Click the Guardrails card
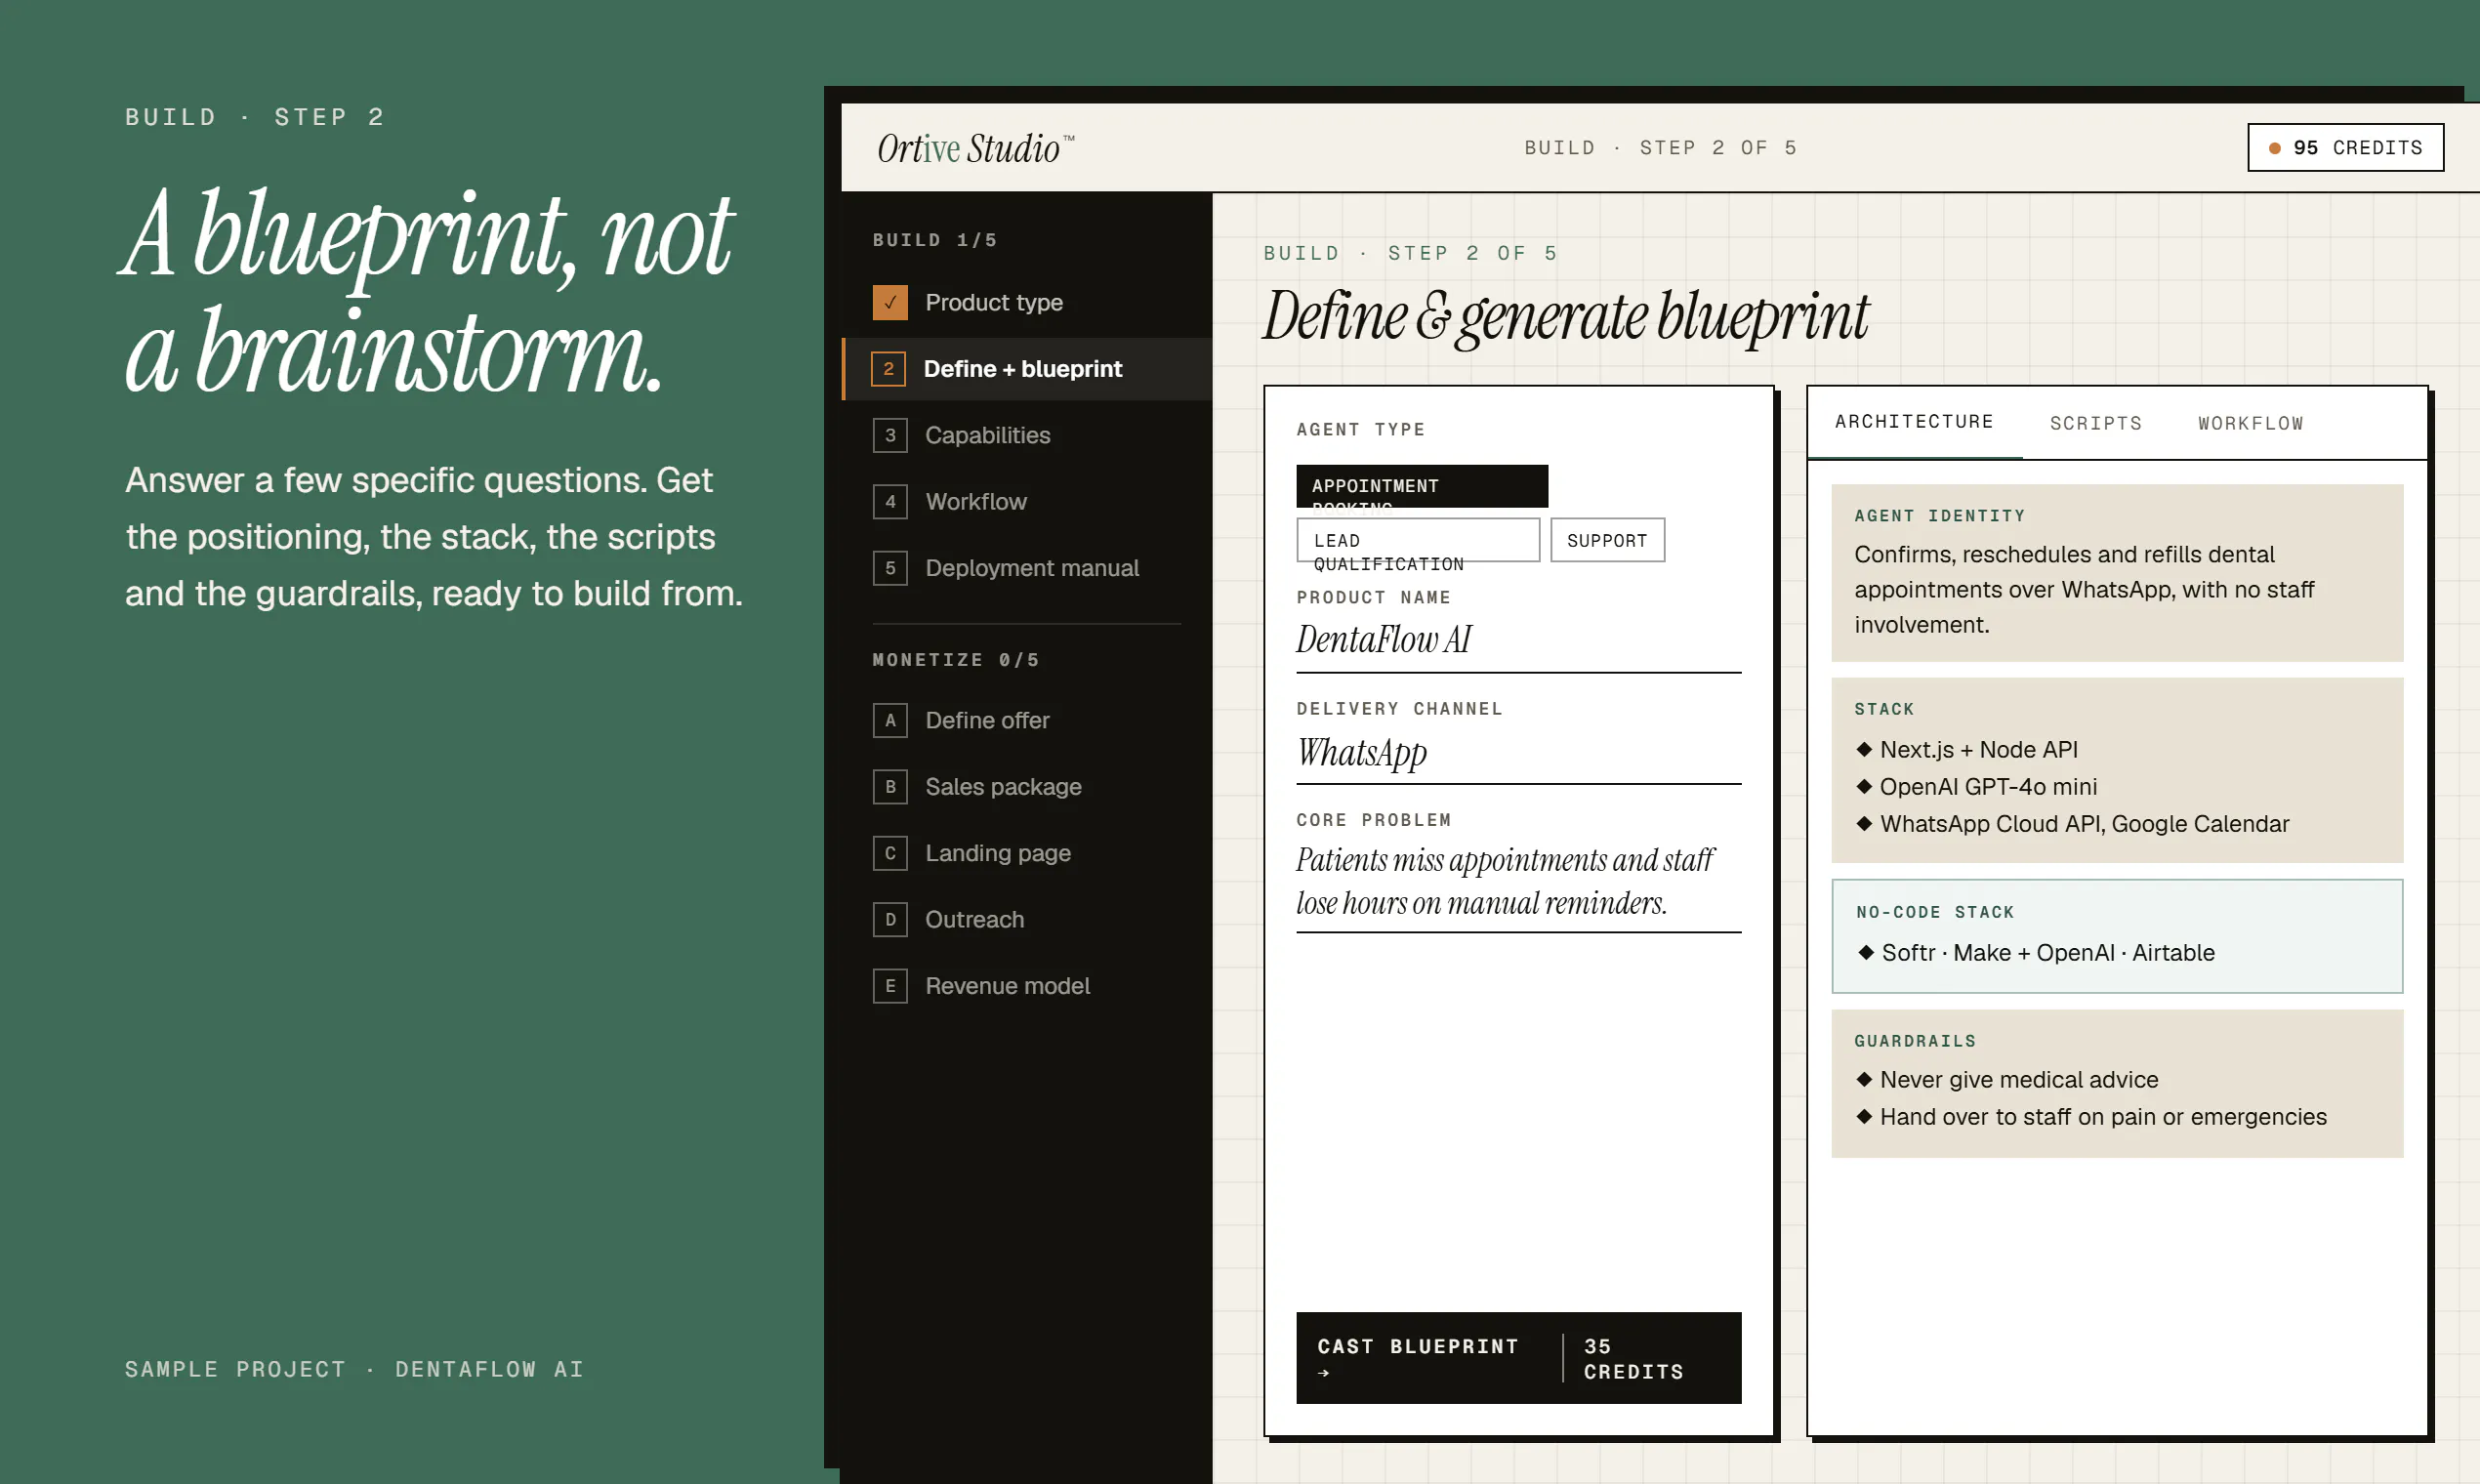This screenshot has height=1484, width=2480. click(2116, 1084)
